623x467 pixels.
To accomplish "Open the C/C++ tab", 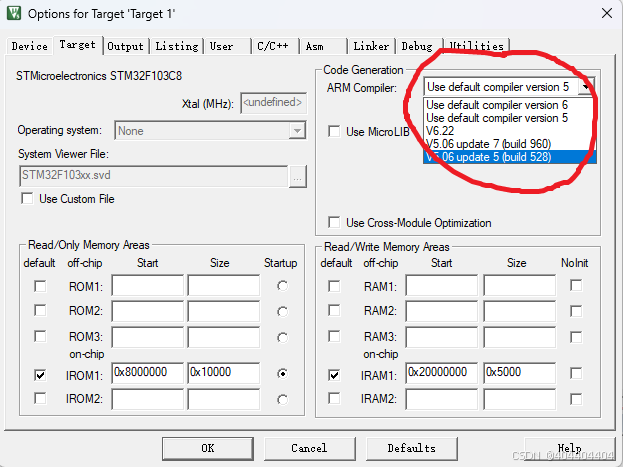I will click(x=273, y=46).
